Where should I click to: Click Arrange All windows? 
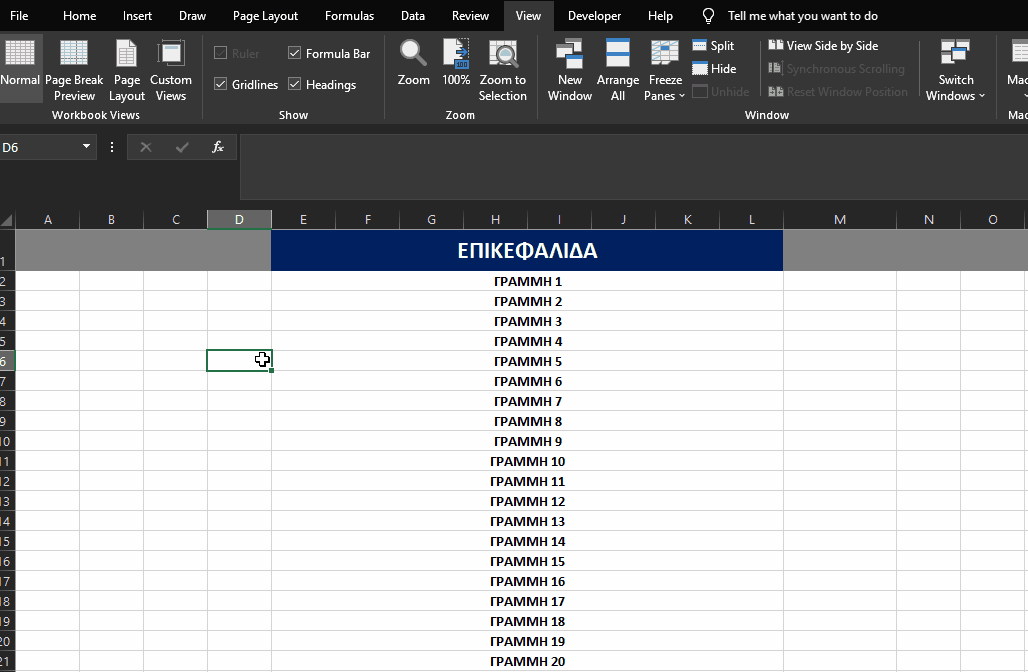(x=617, y=68)
